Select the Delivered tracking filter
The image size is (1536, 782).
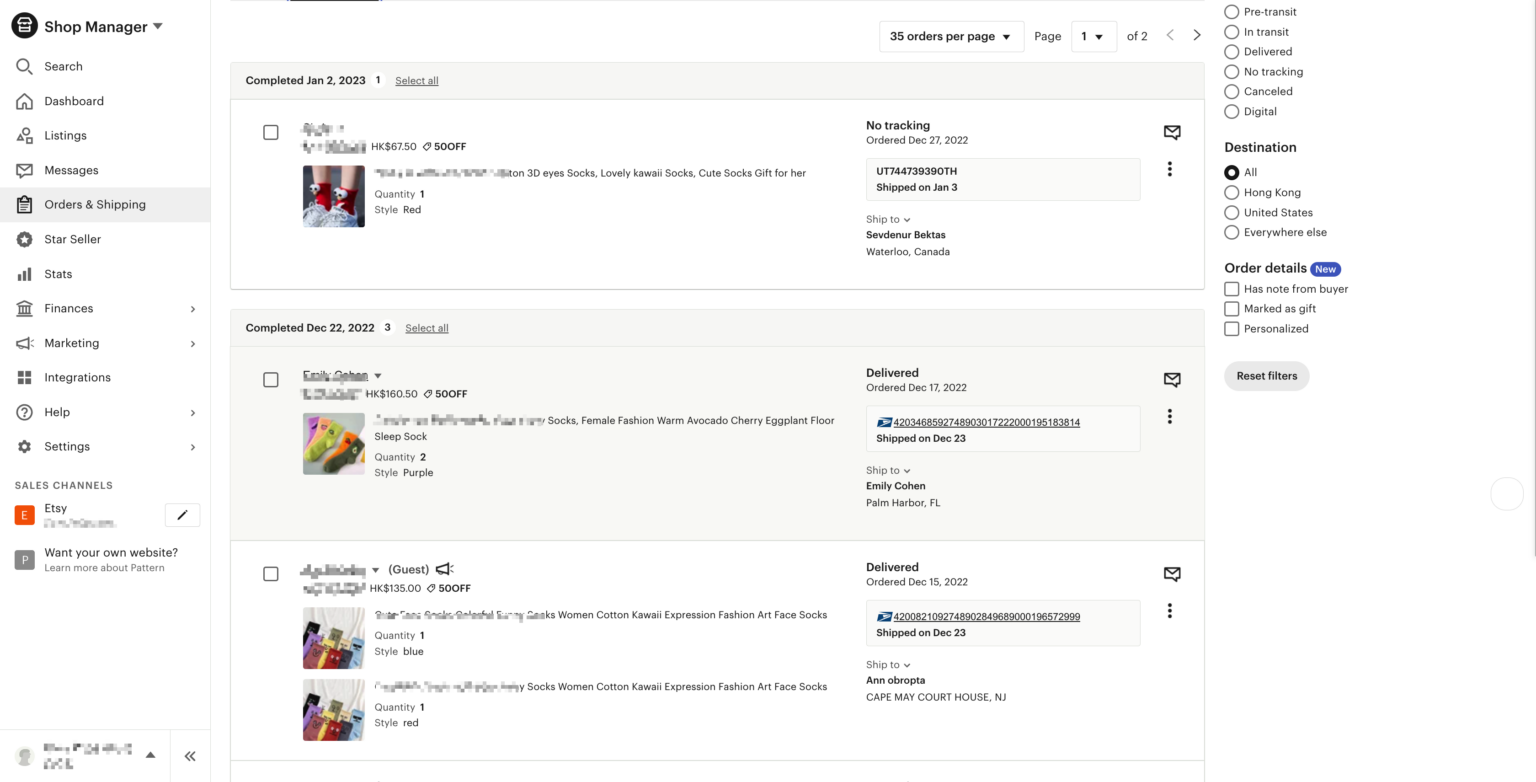(x=1231, y=51)
